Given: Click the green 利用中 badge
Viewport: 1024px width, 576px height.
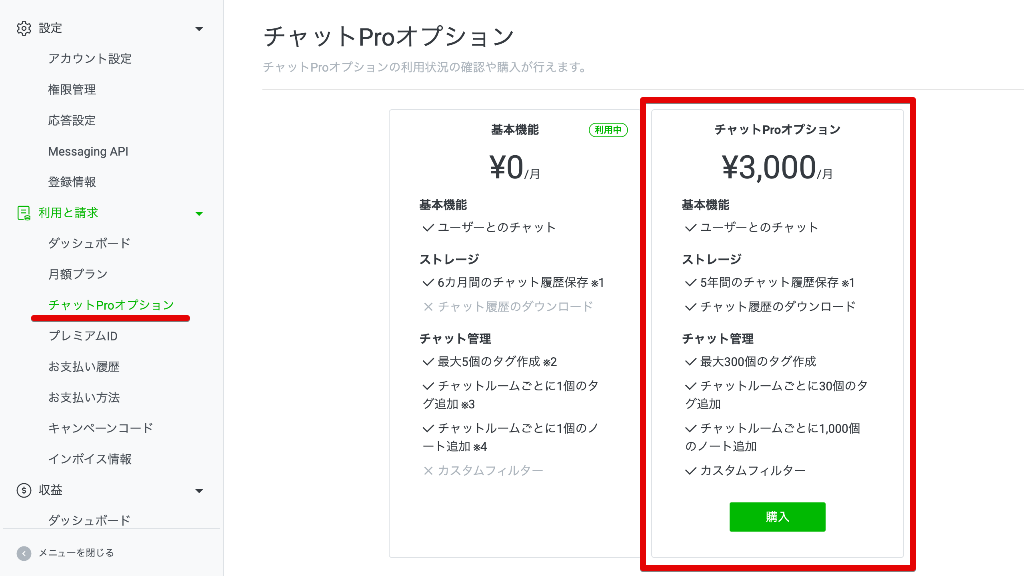Looking at the screenshot, I should 608,130.
